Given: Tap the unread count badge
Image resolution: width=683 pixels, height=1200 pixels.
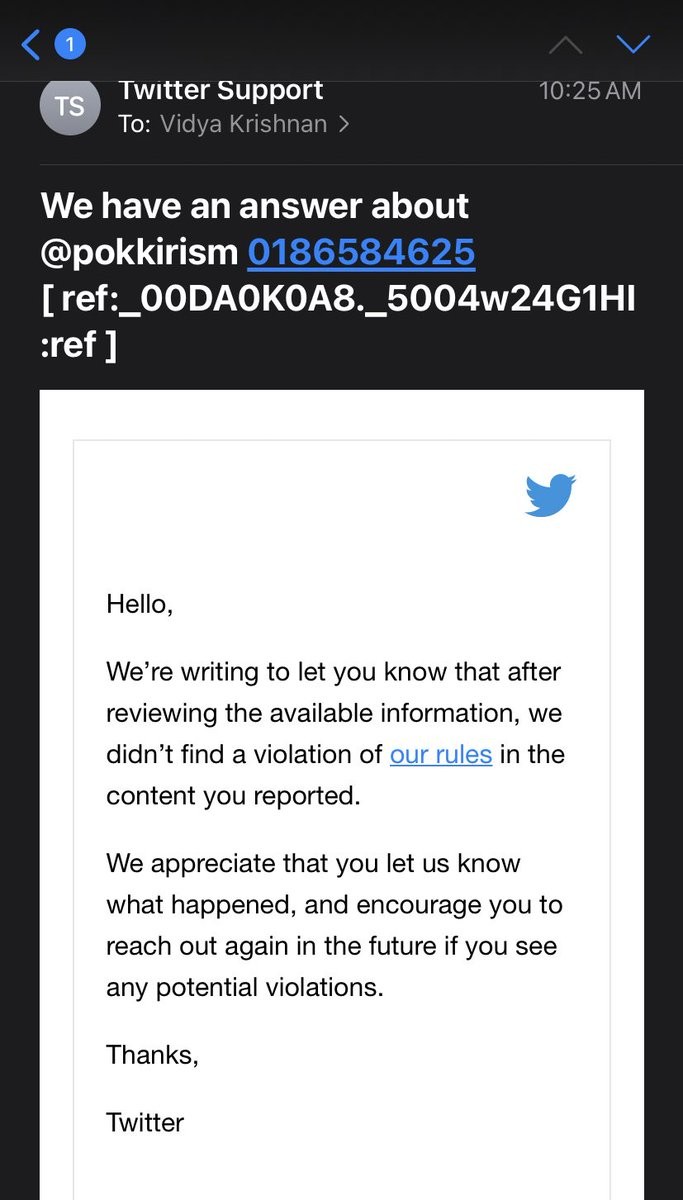Looking at the screenshot, I should (70, 44).
